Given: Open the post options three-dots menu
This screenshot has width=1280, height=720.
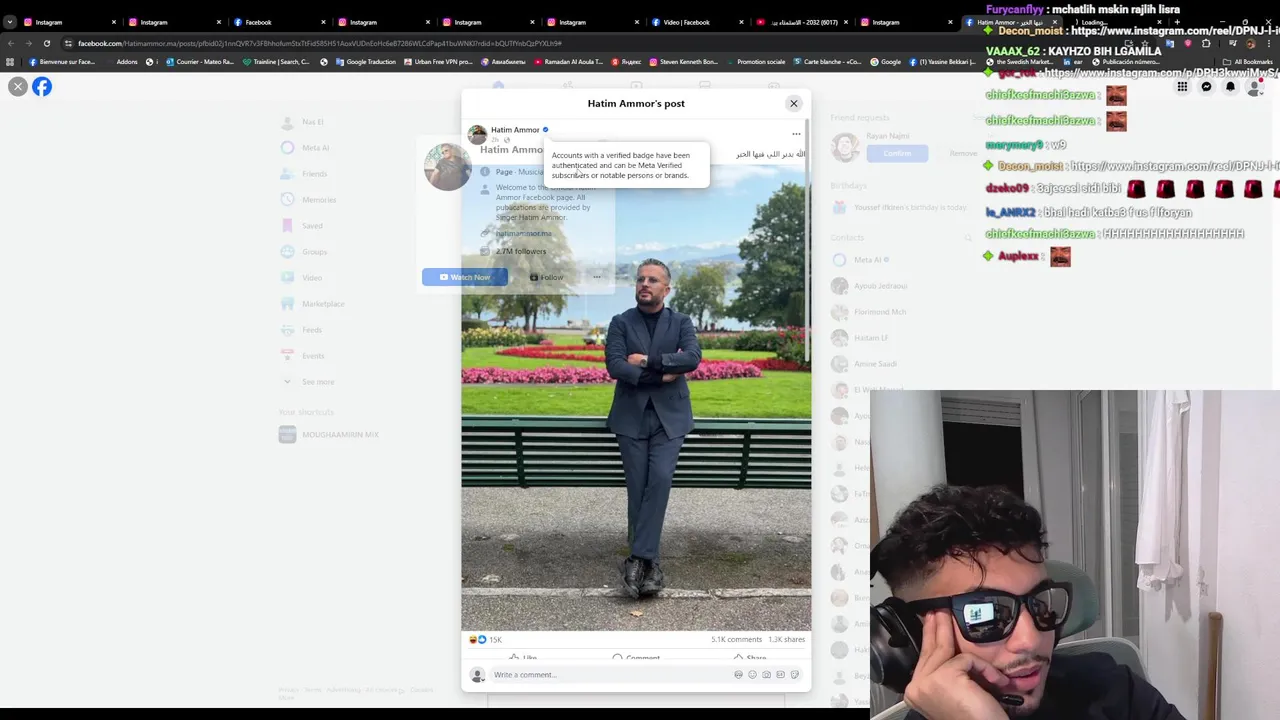Looking at the screenshot, I should 796,134.
